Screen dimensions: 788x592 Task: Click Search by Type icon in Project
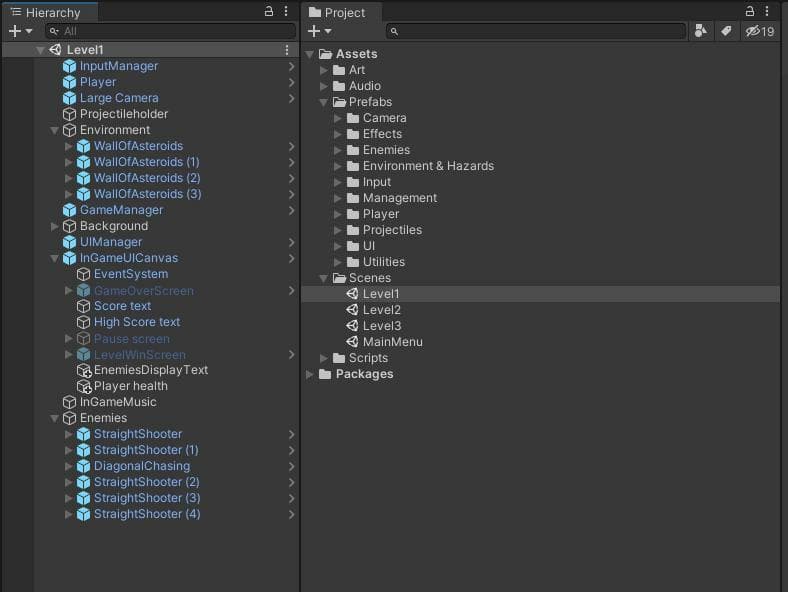pyautogui.click(x=701, y=31)
